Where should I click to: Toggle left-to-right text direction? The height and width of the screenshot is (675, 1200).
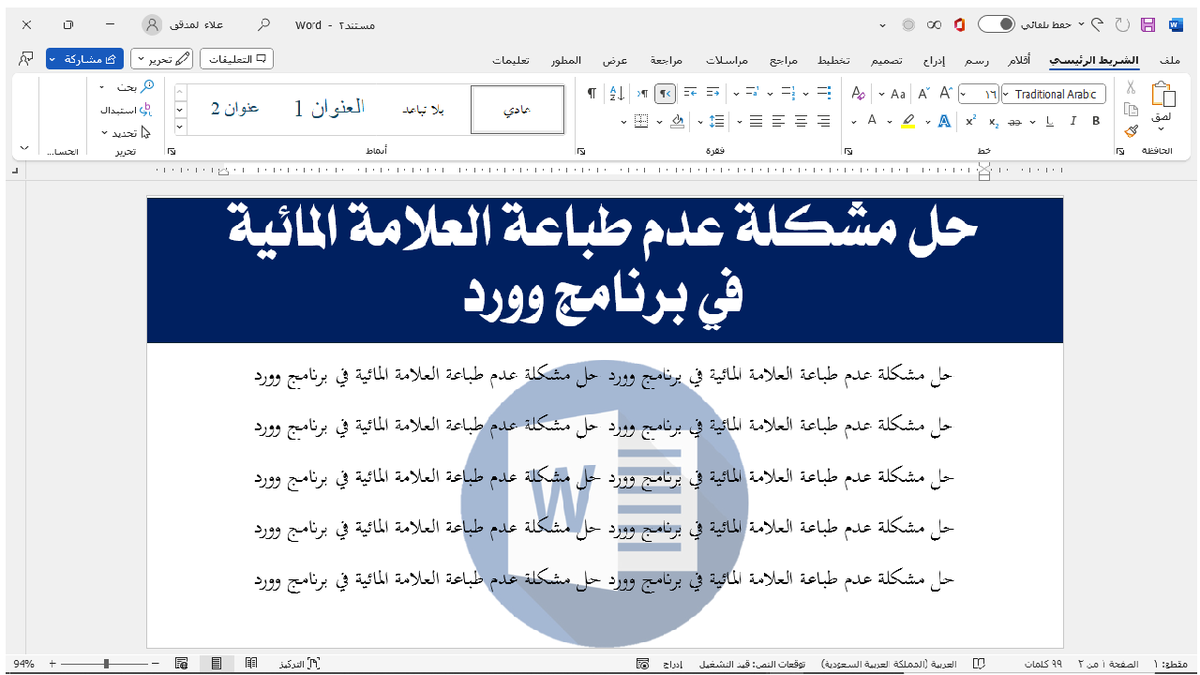[x=642, y=93]
